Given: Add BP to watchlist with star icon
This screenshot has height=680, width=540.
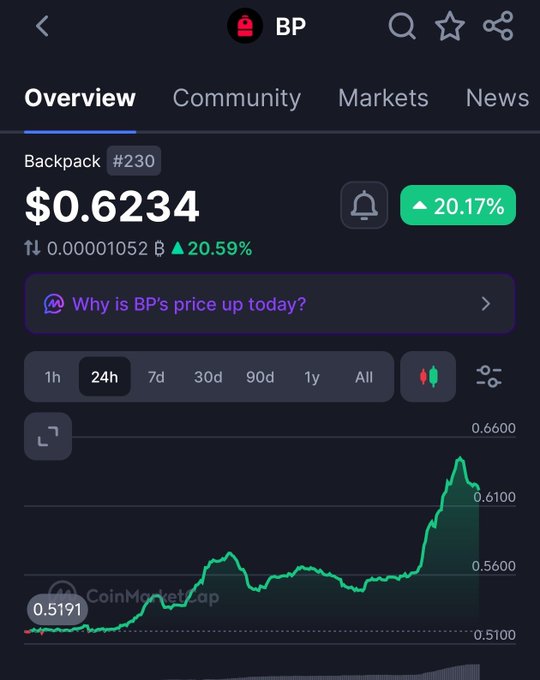Looking at the screenshot, I should pyautogui.click(x=450, y=26).
